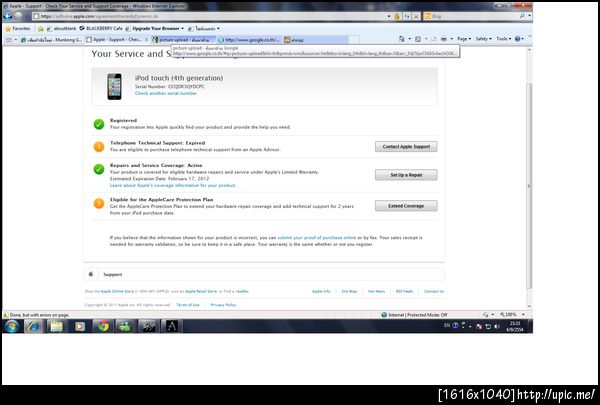Image resolution: width=600 pixels, height=405 pixels.
Task: Click the green check icon beside Registered
Action: [x=99, y=124]
